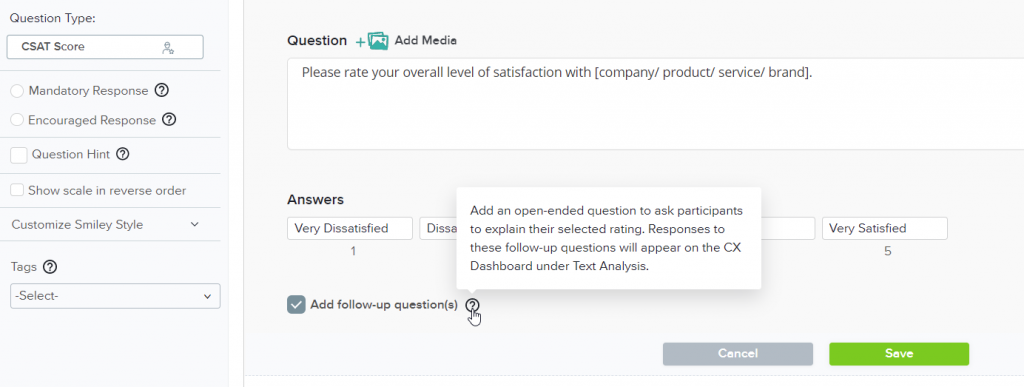Image resolution: width=1024 pixels, height=387 pixels.
Task: Open the Tags -Select- dropdown
Action: [x=116, y=296]
